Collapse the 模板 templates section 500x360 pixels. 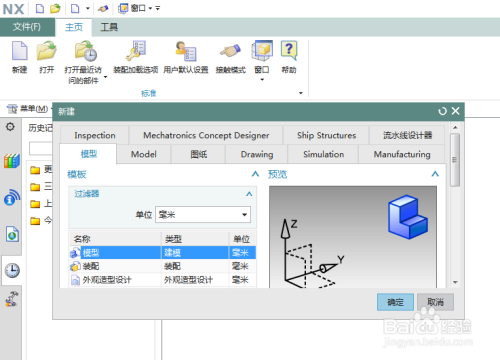pyautogui.click(x=255, y=174)
